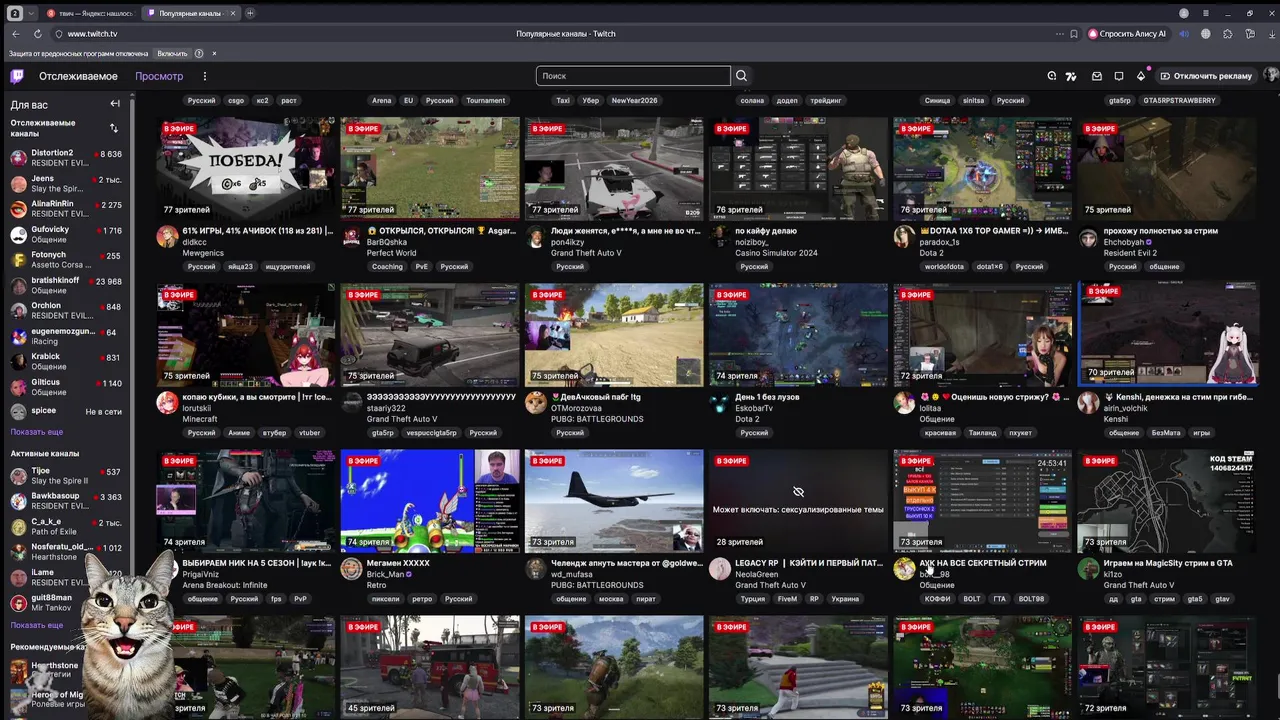Click Arena Breakout: Infinite game link
Screen dimensions: 1280x720
pyautogui.click(x=225, y=585)
